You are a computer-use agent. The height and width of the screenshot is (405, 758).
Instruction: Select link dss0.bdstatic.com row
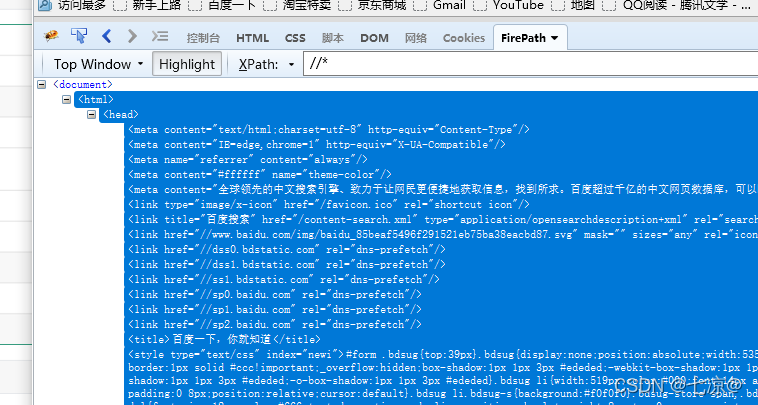click(287, 249)
